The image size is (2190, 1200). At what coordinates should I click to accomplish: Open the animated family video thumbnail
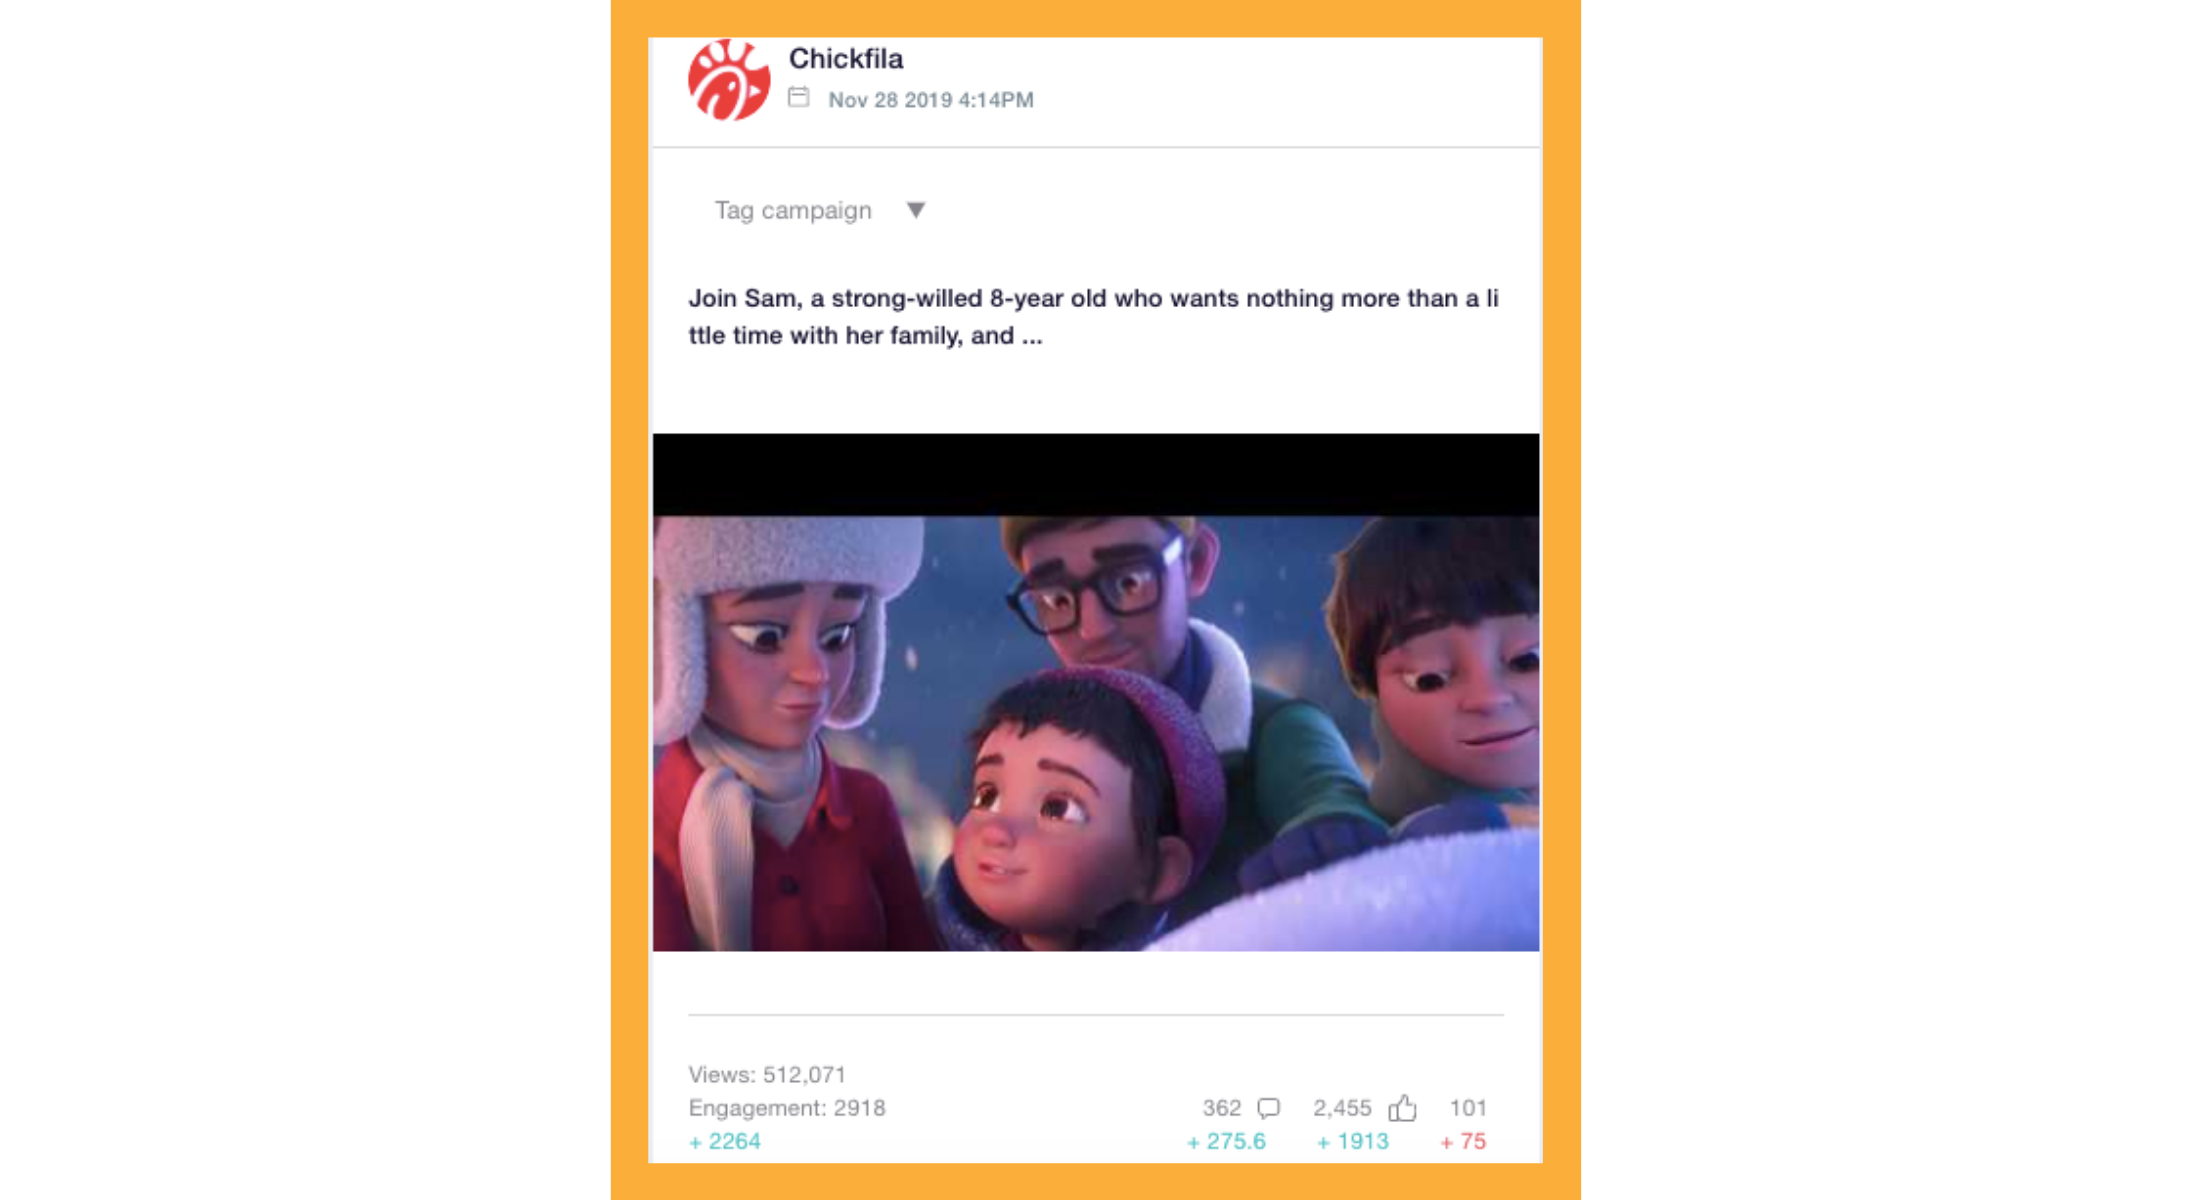(x=1096, y=733)
